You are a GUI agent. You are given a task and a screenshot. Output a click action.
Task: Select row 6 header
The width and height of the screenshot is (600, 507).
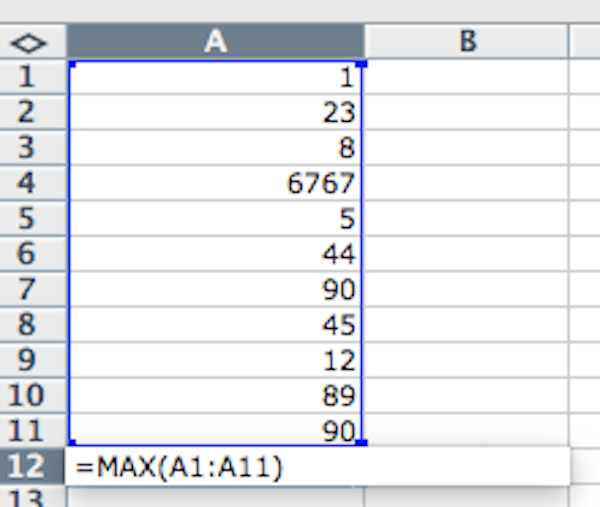33,253
